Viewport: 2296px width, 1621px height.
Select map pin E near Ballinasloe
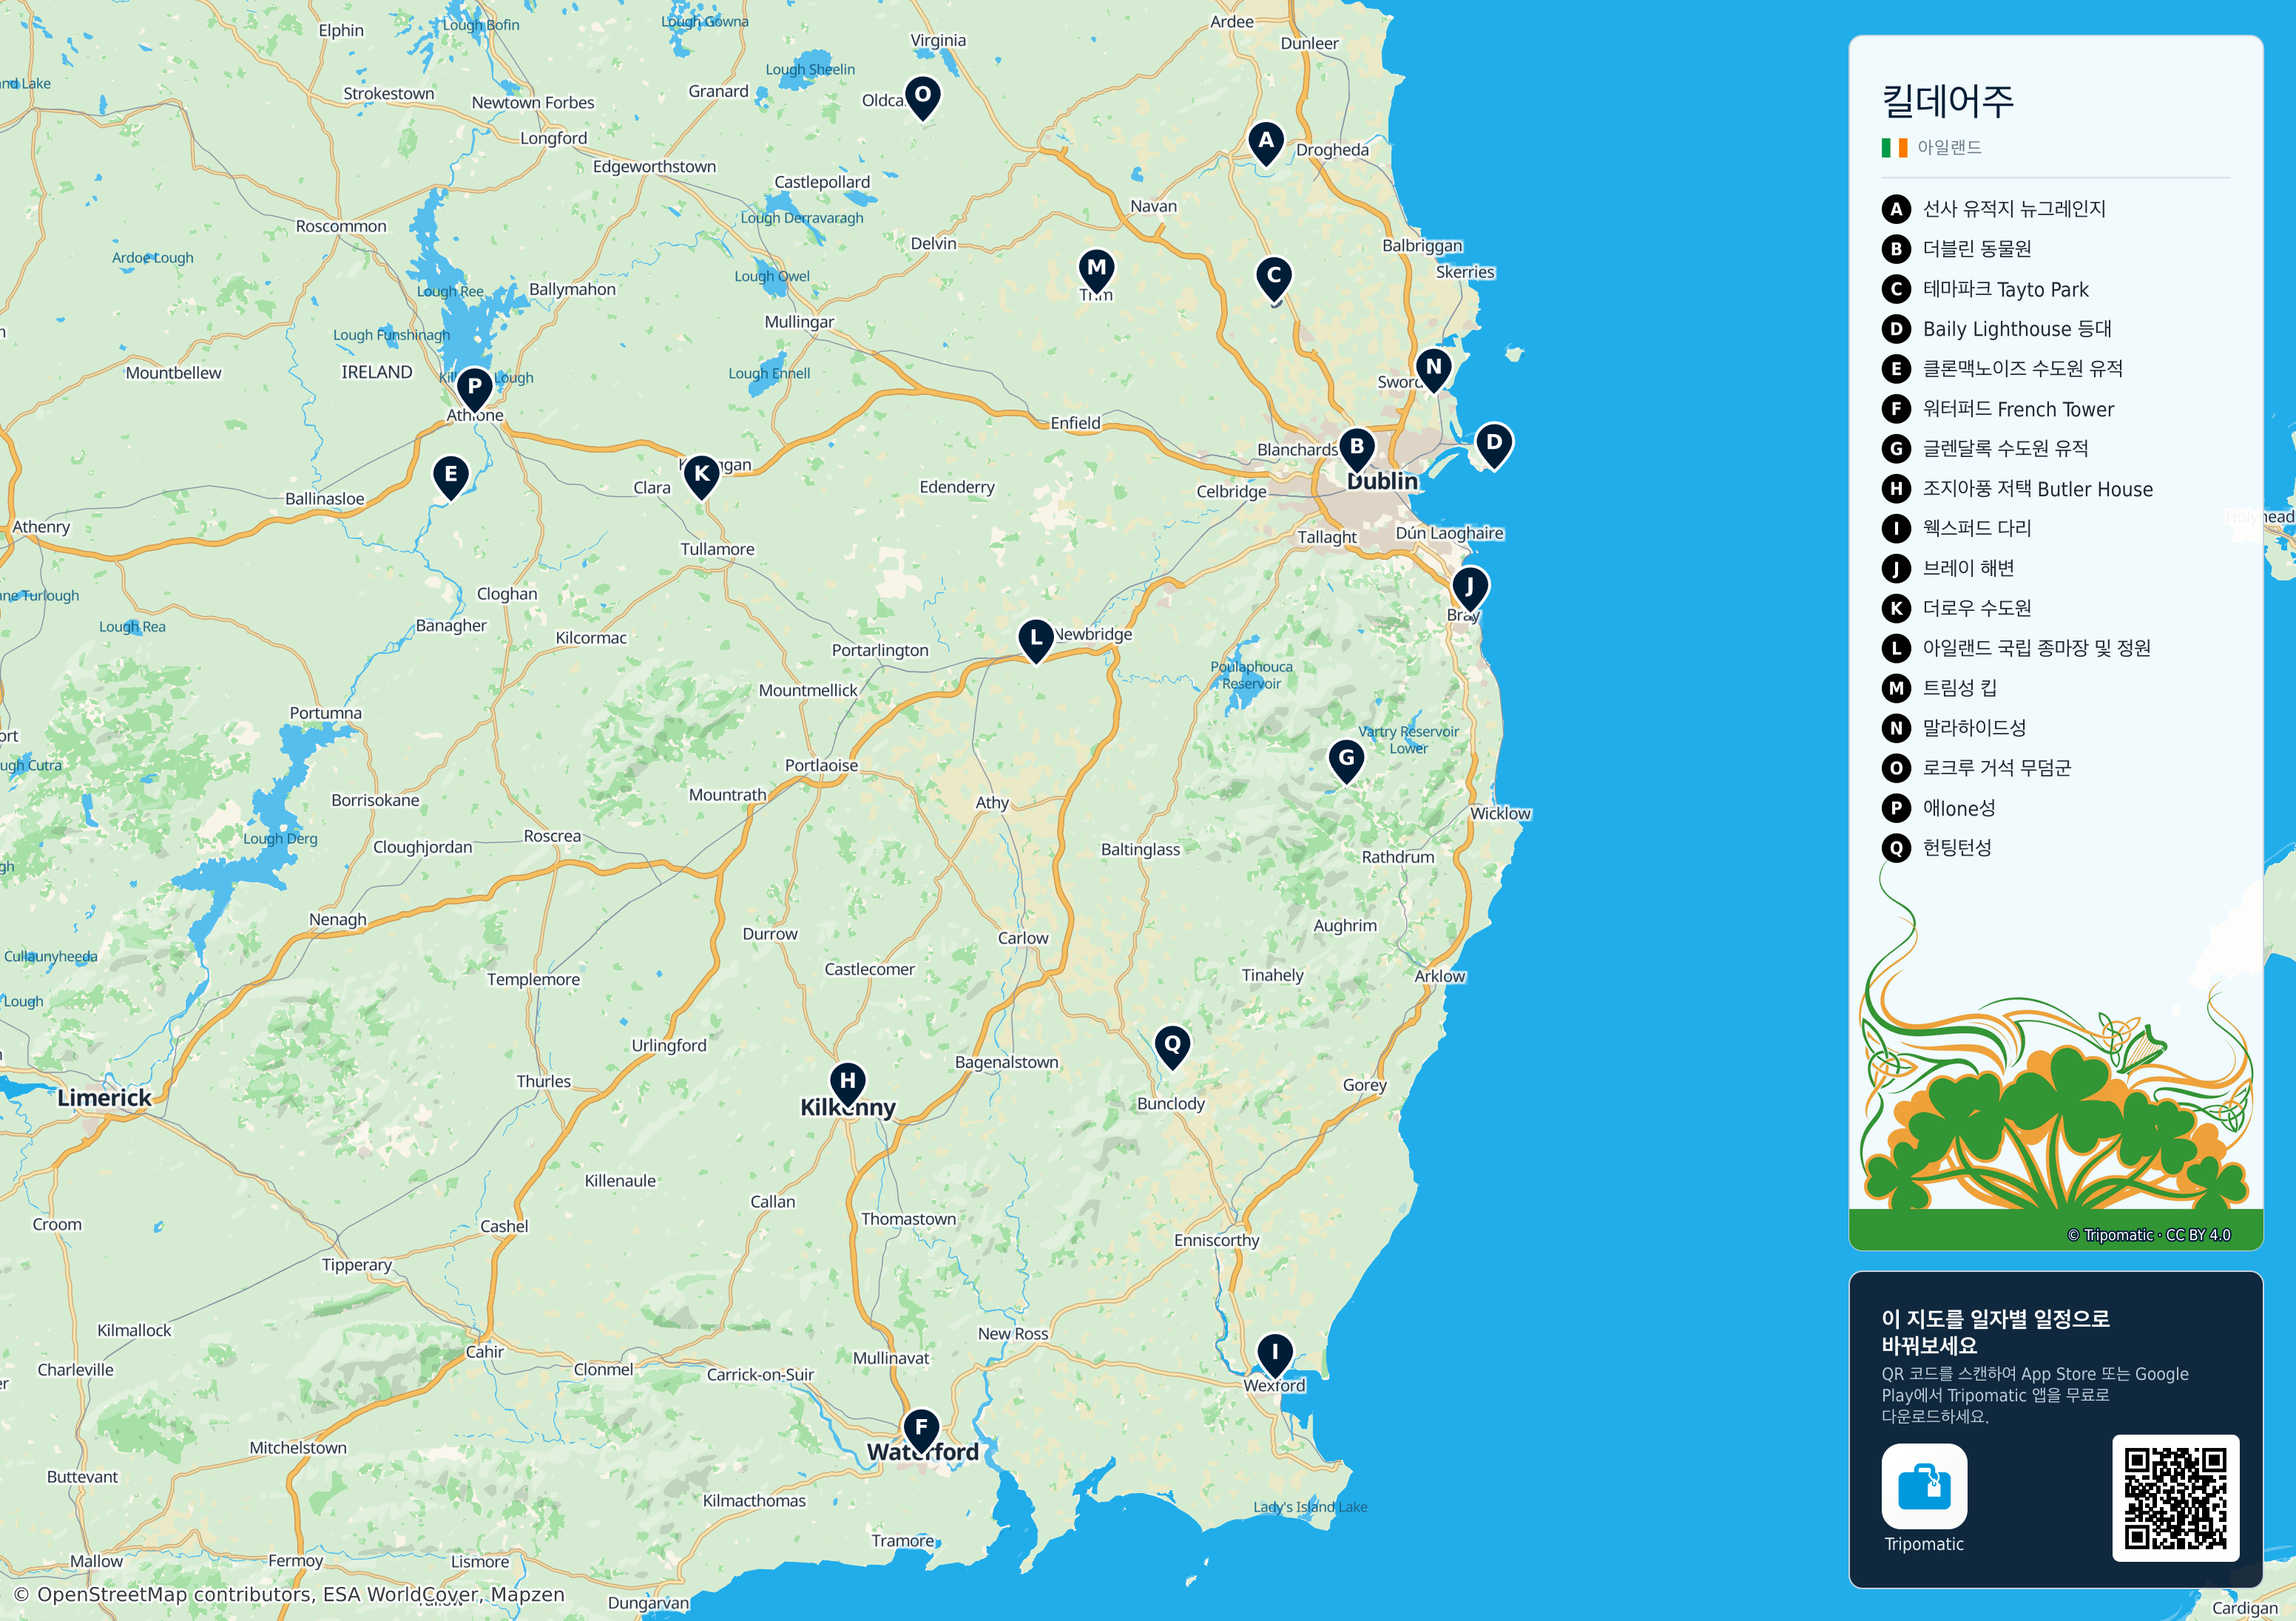451,477
